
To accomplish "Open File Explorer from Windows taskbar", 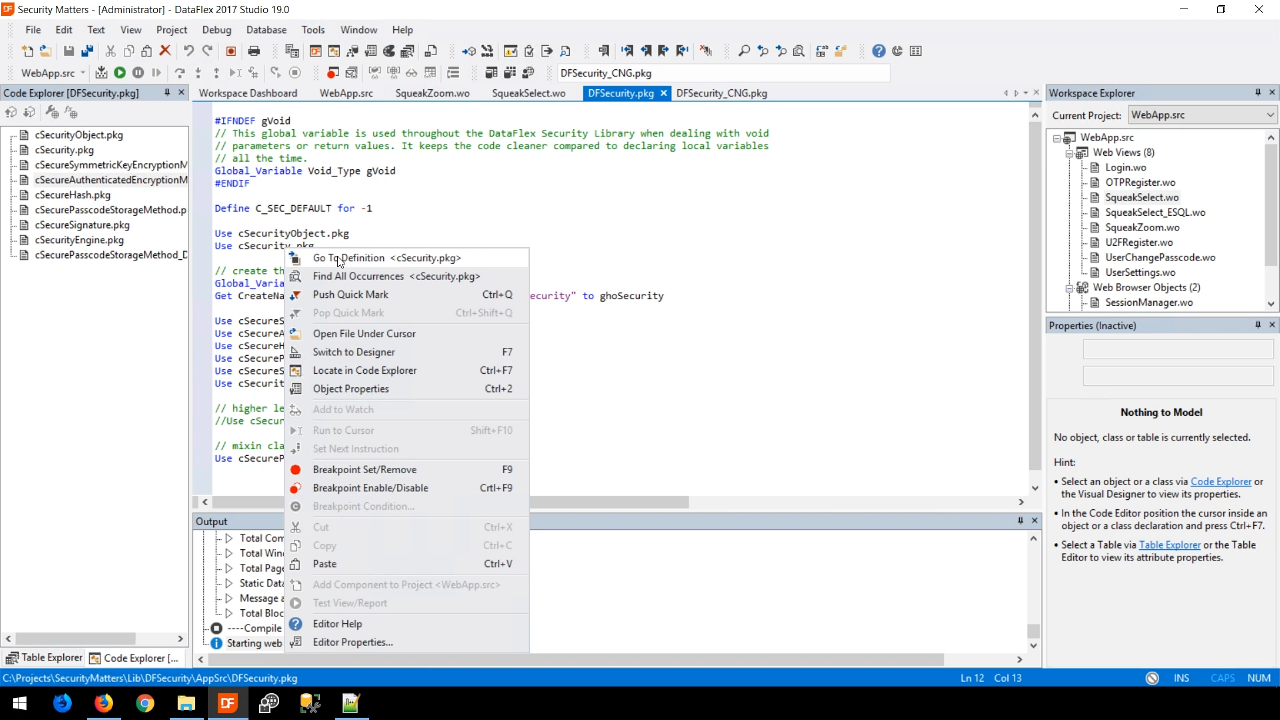I will (x=186, y=703).
